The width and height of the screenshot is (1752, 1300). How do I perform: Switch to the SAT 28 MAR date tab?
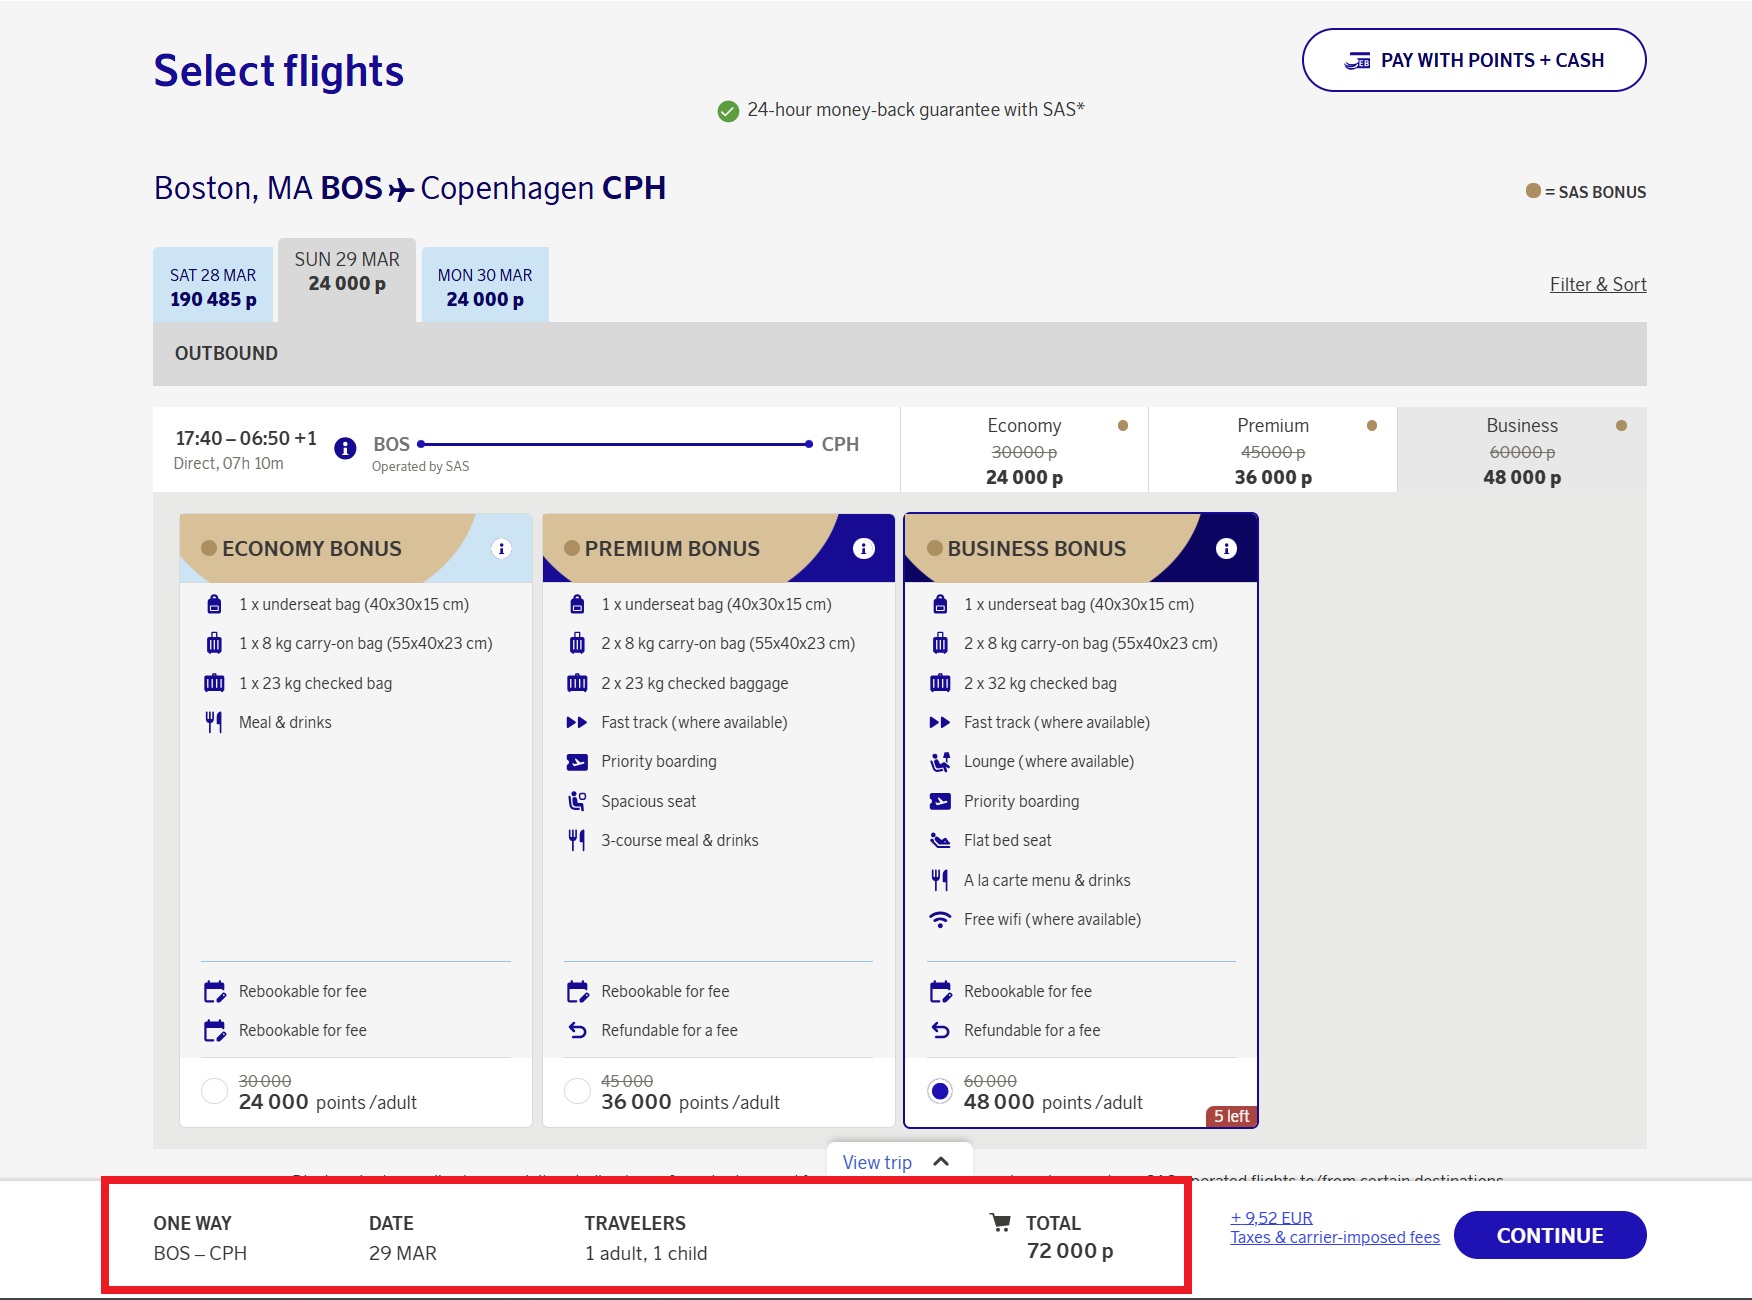[213, 286]
